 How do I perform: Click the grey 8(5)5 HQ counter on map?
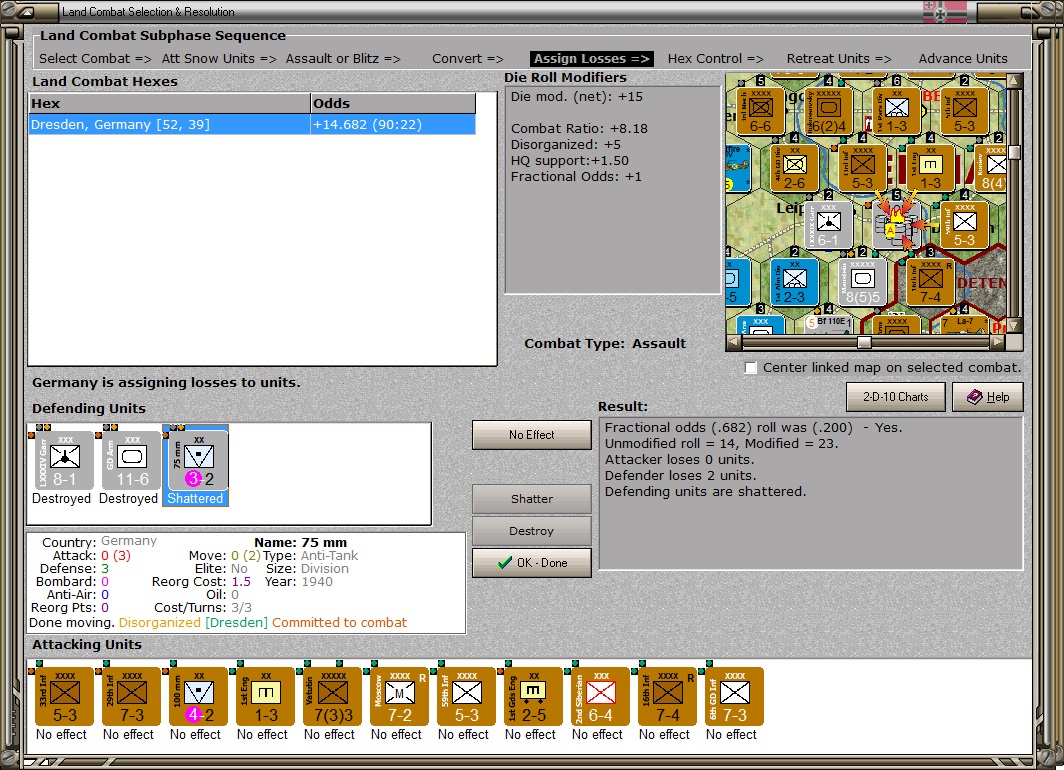[x=862, y=282]
